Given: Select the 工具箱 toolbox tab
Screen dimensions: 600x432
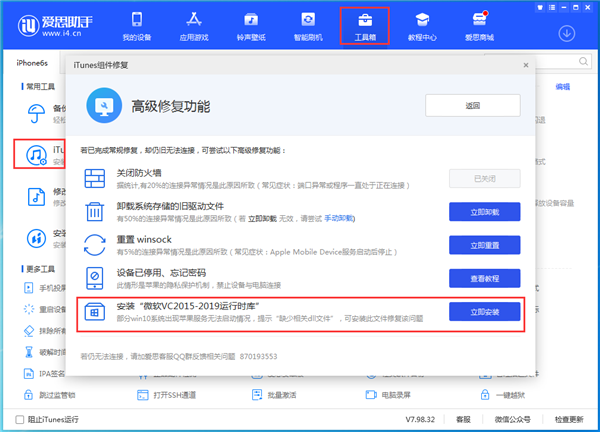Looking at the screenshot, I should 364,26.
